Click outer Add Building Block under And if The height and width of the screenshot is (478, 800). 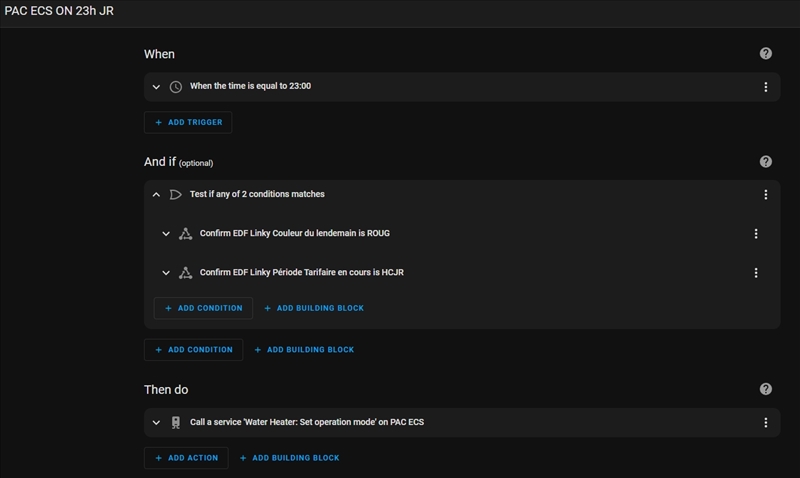pos(304,350)
